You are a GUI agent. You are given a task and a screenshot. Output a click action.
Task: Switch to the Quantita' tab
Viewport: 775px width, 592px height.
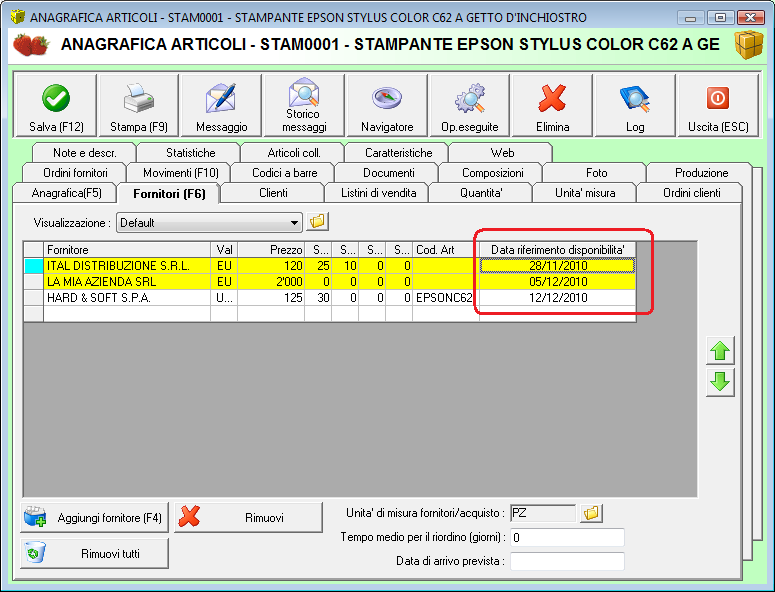click(481, 193)
